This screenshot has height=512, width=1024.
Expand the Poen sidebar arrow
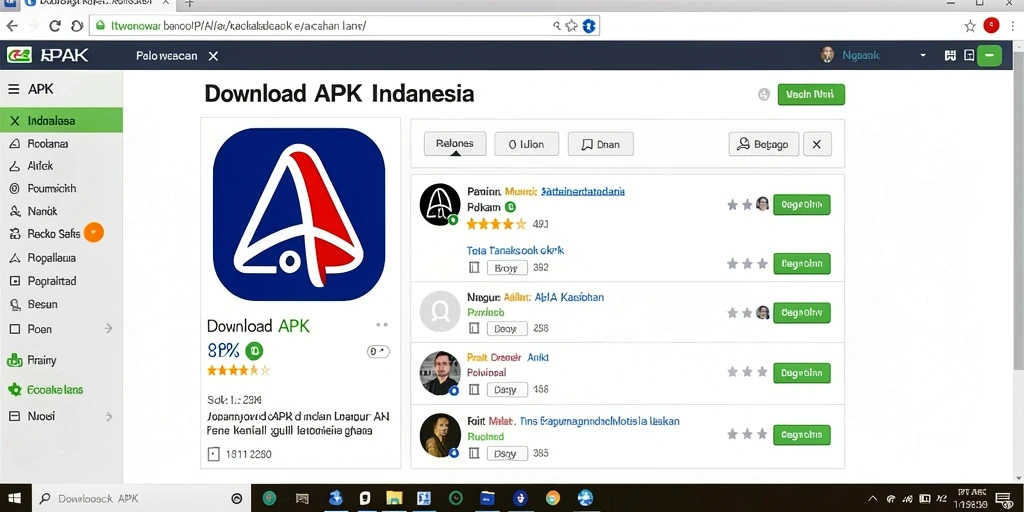[x=108, y=328]
